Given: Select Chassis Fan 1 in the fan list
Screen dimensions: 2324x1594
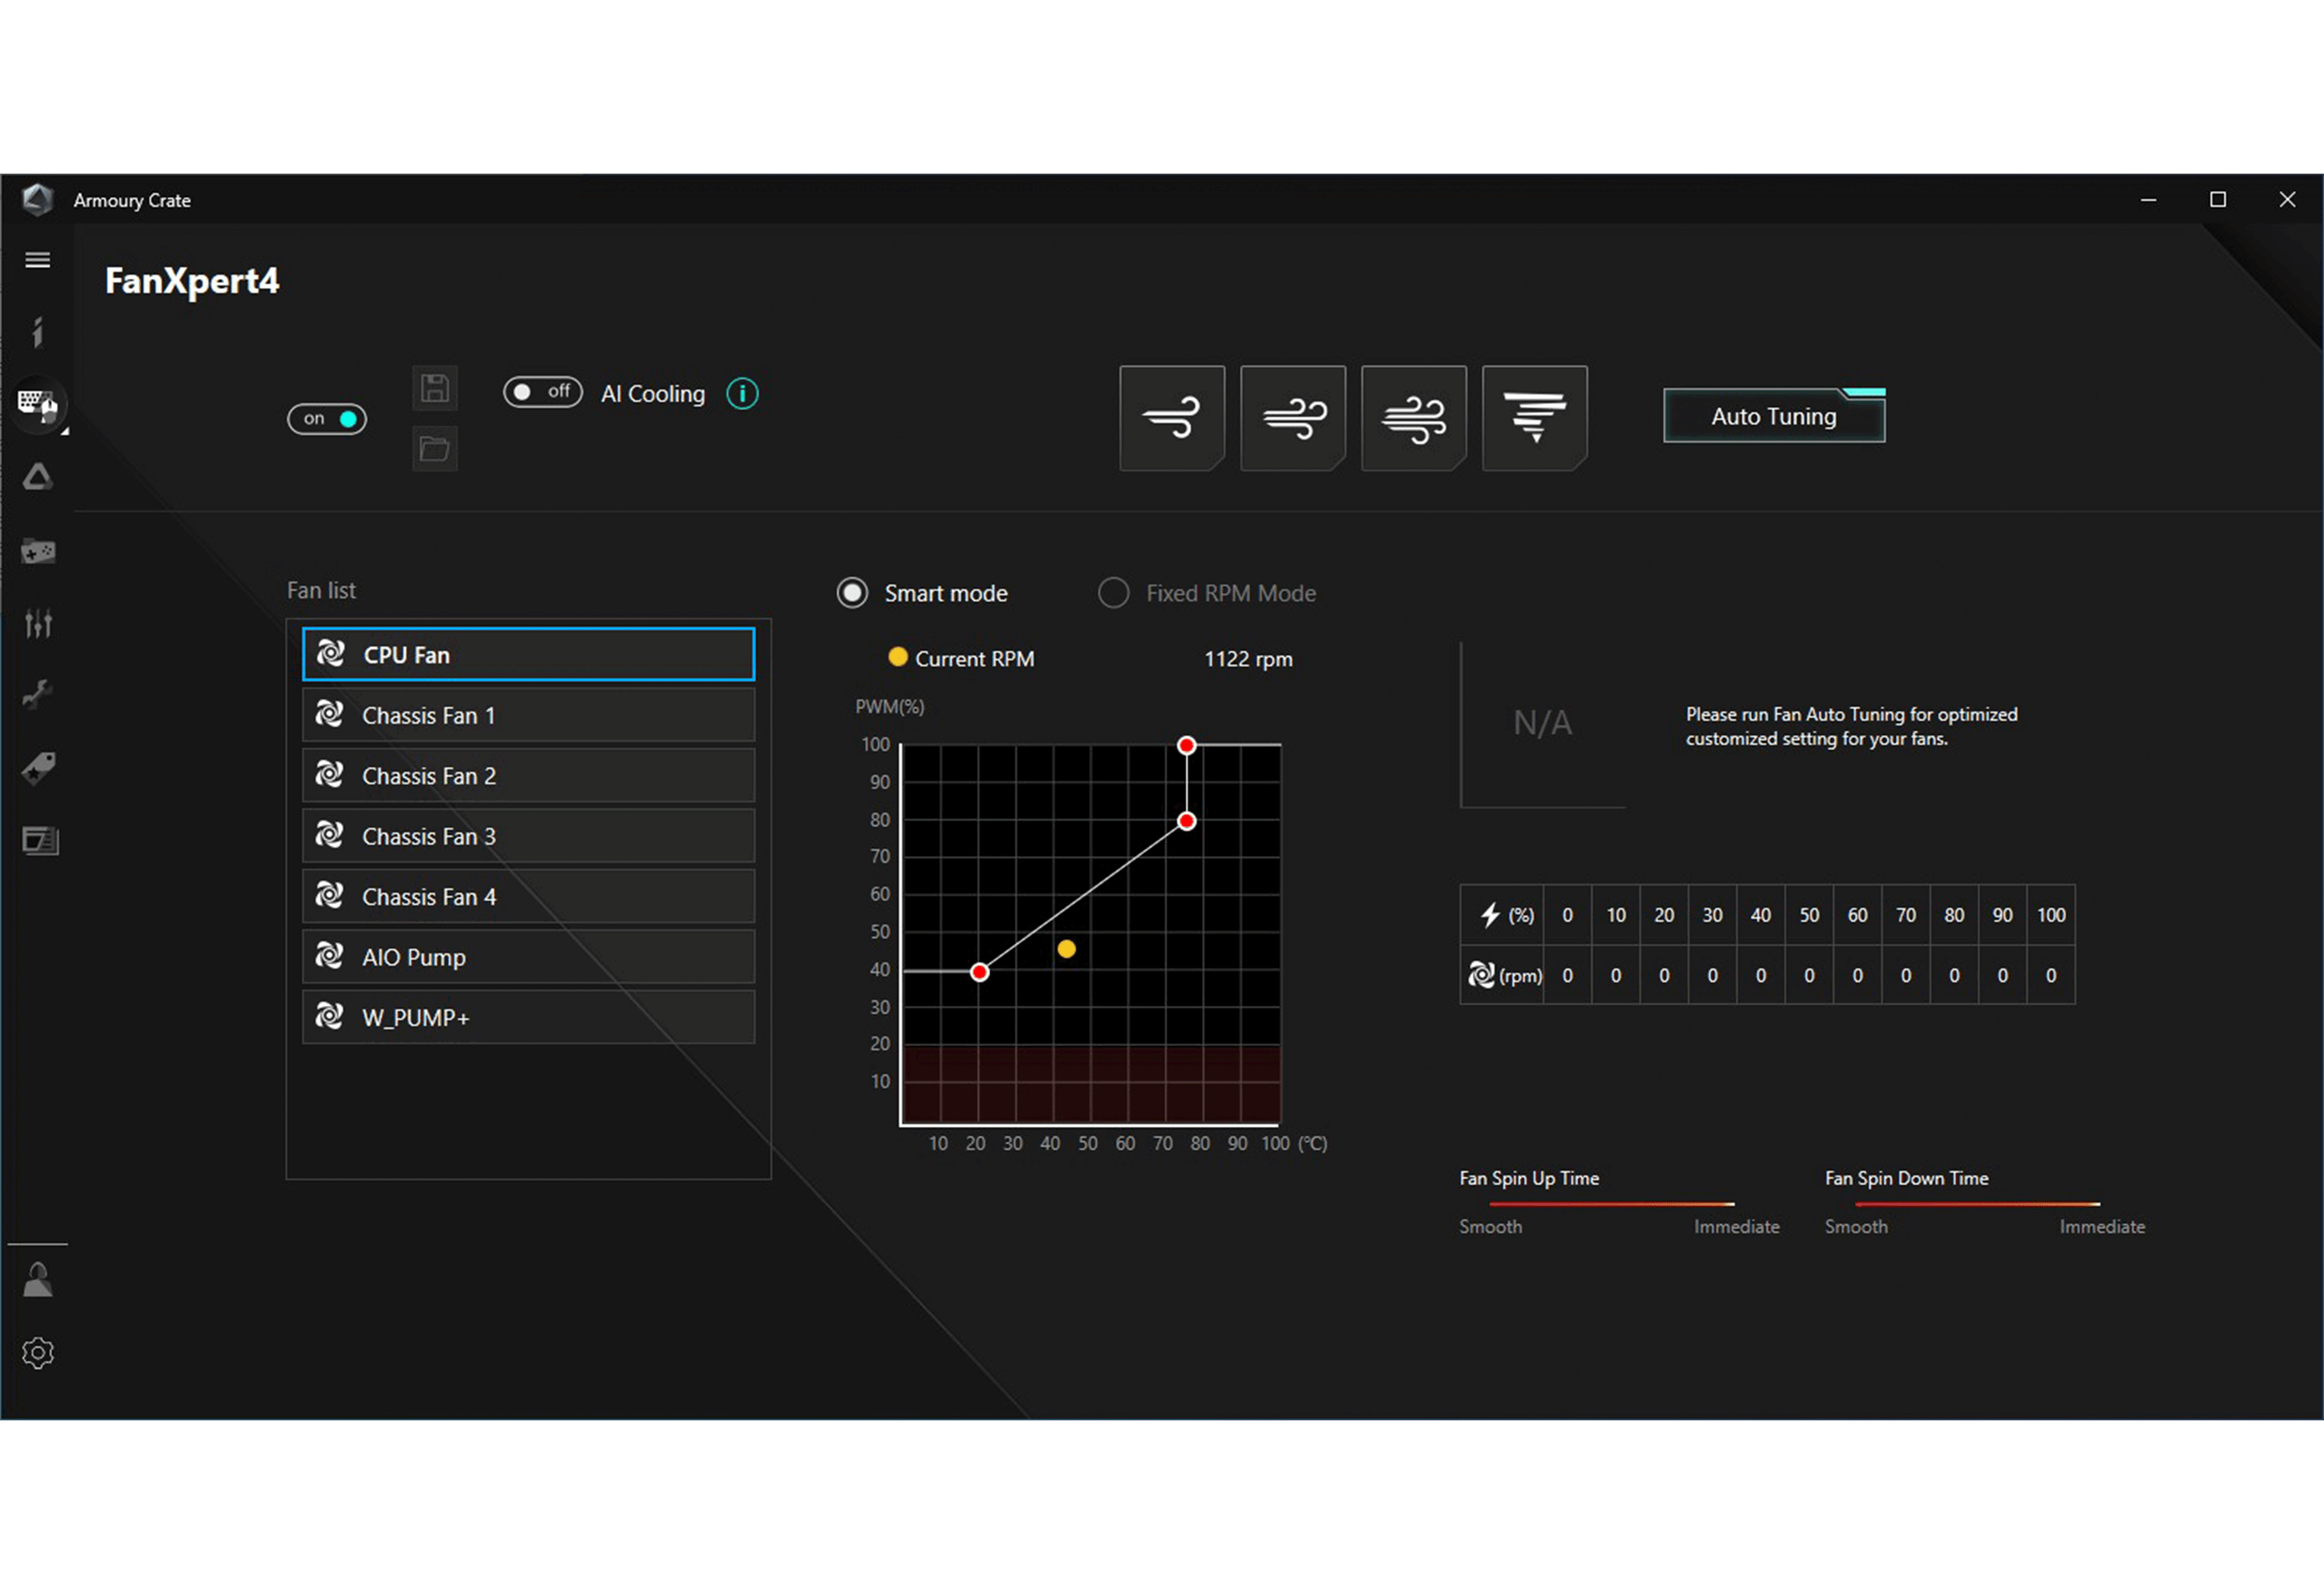Looking at the screenshot, I should [x=529, y=715].
